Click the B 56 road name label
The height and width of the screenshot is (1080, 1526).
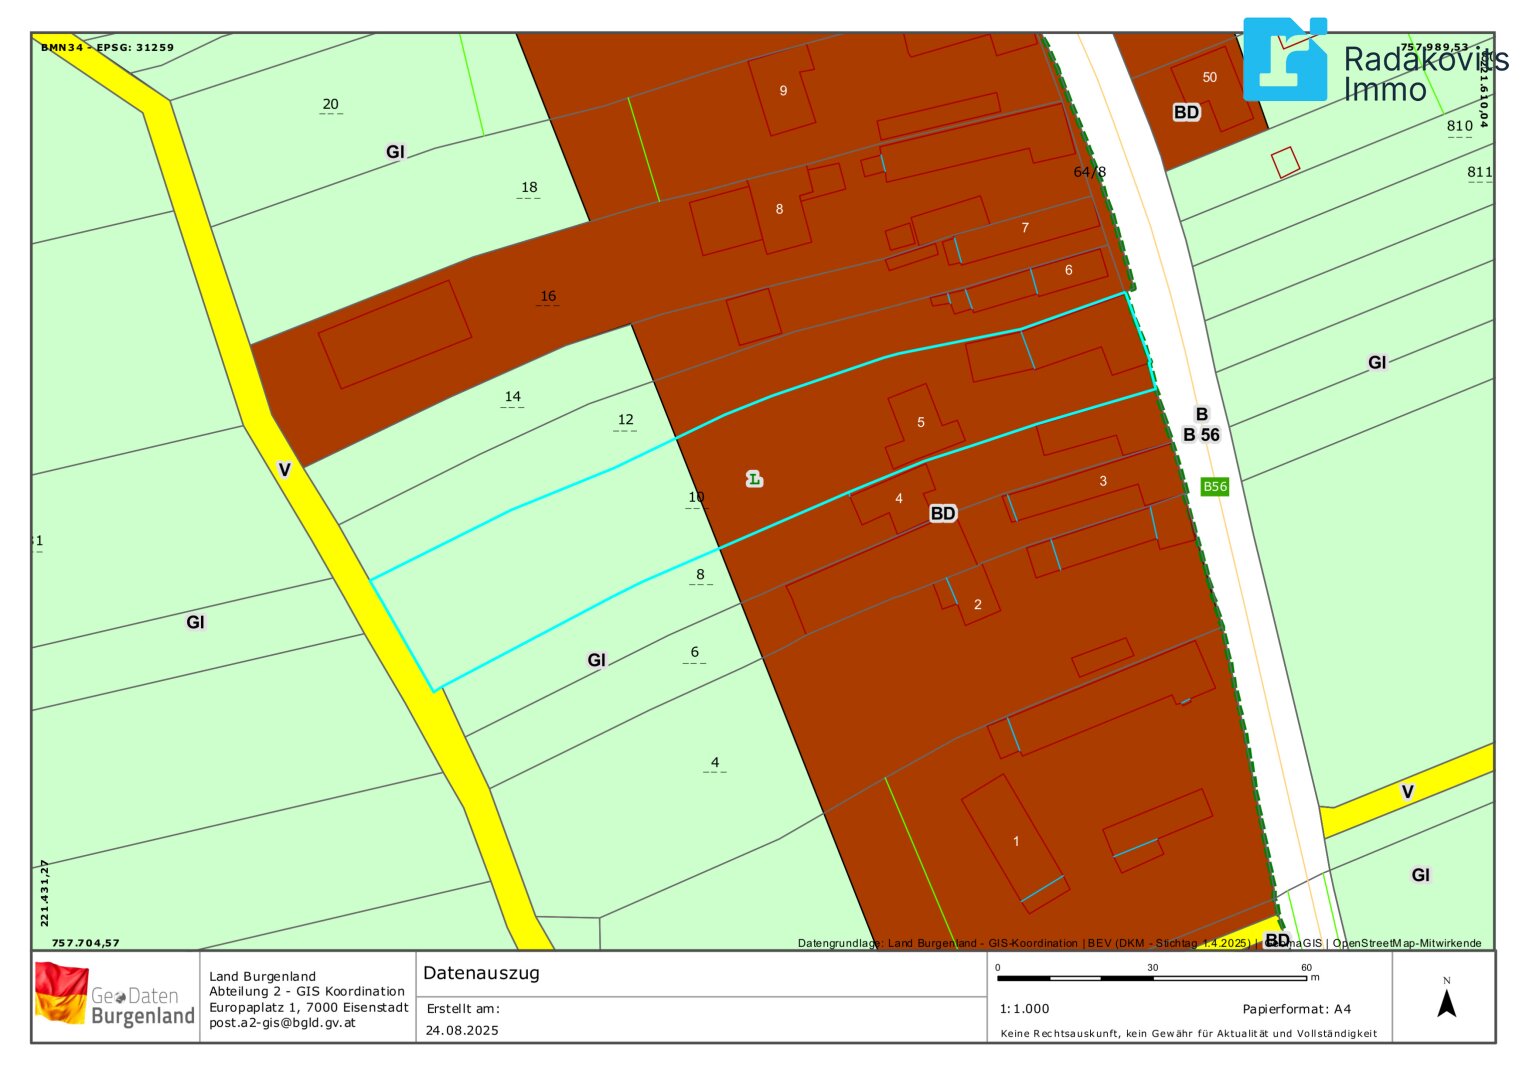(1201, 435)
